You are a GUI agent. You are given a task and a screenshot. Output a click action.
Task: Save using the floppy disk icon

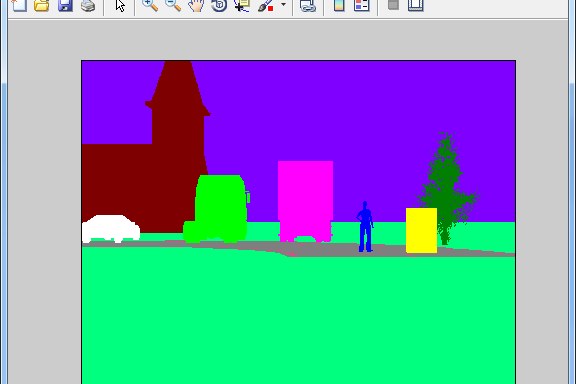[65, 5]
